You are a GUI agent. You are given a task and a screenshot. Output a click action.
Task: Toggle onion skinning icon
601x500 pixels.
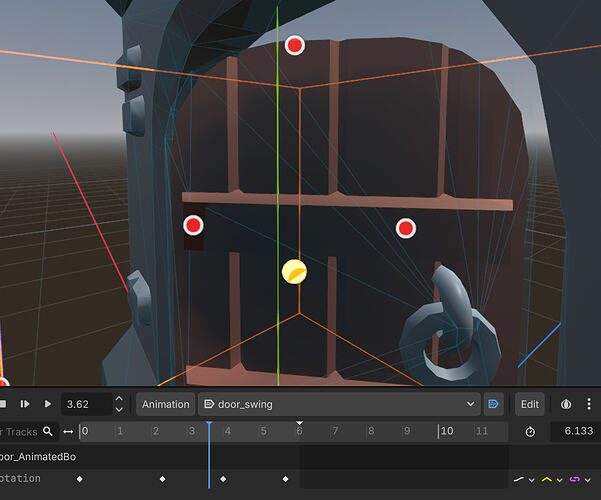pos(566,404)
